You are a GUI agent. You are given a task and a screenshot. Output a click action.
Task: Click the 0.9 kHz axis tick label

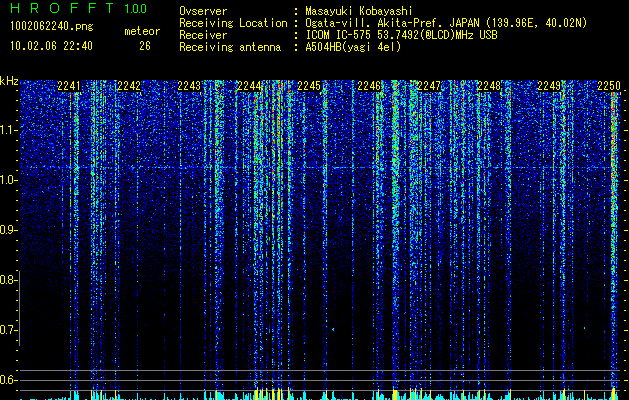[8, 230]
